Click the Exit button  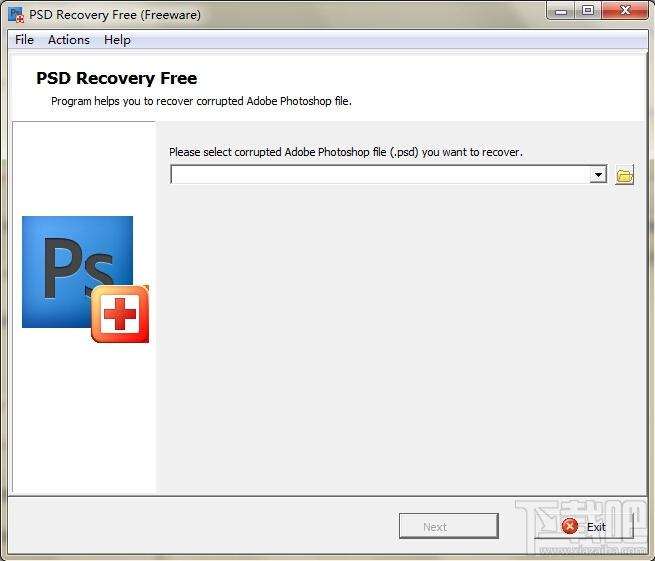(585, 526)
